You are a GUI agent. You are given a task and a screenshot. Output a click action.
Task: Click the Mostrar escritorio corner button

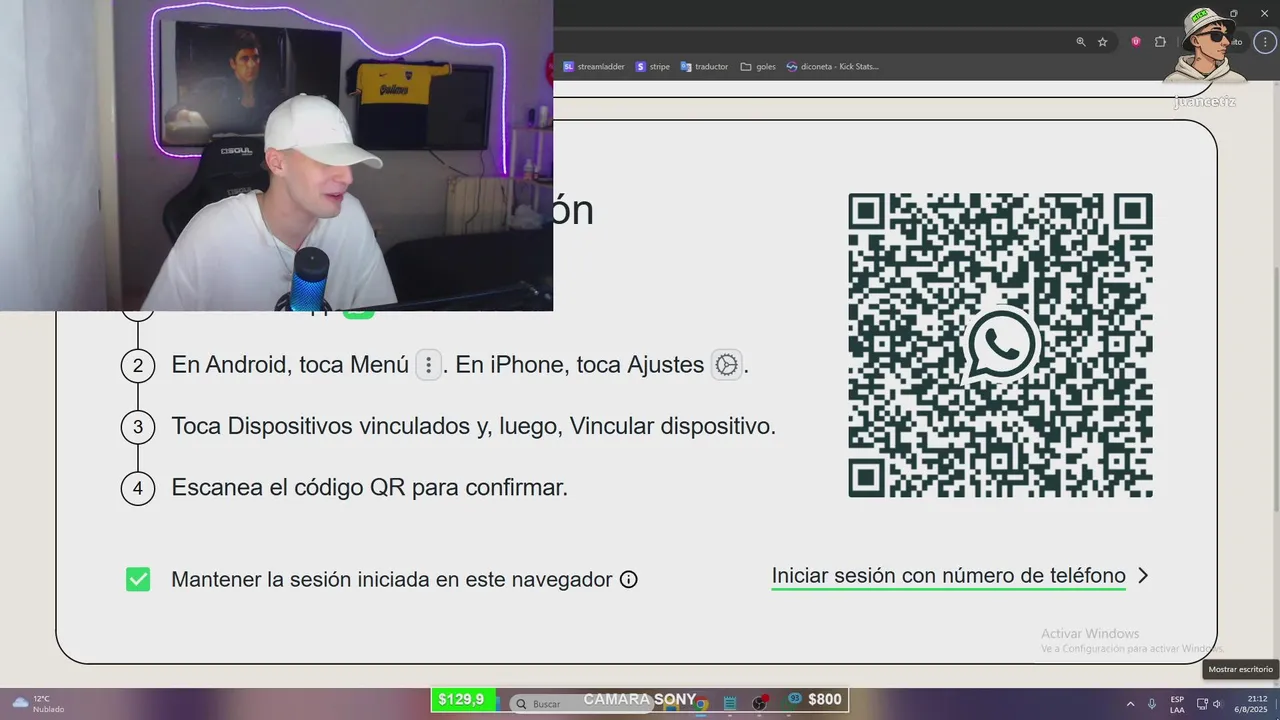[x=1277, y=704]
